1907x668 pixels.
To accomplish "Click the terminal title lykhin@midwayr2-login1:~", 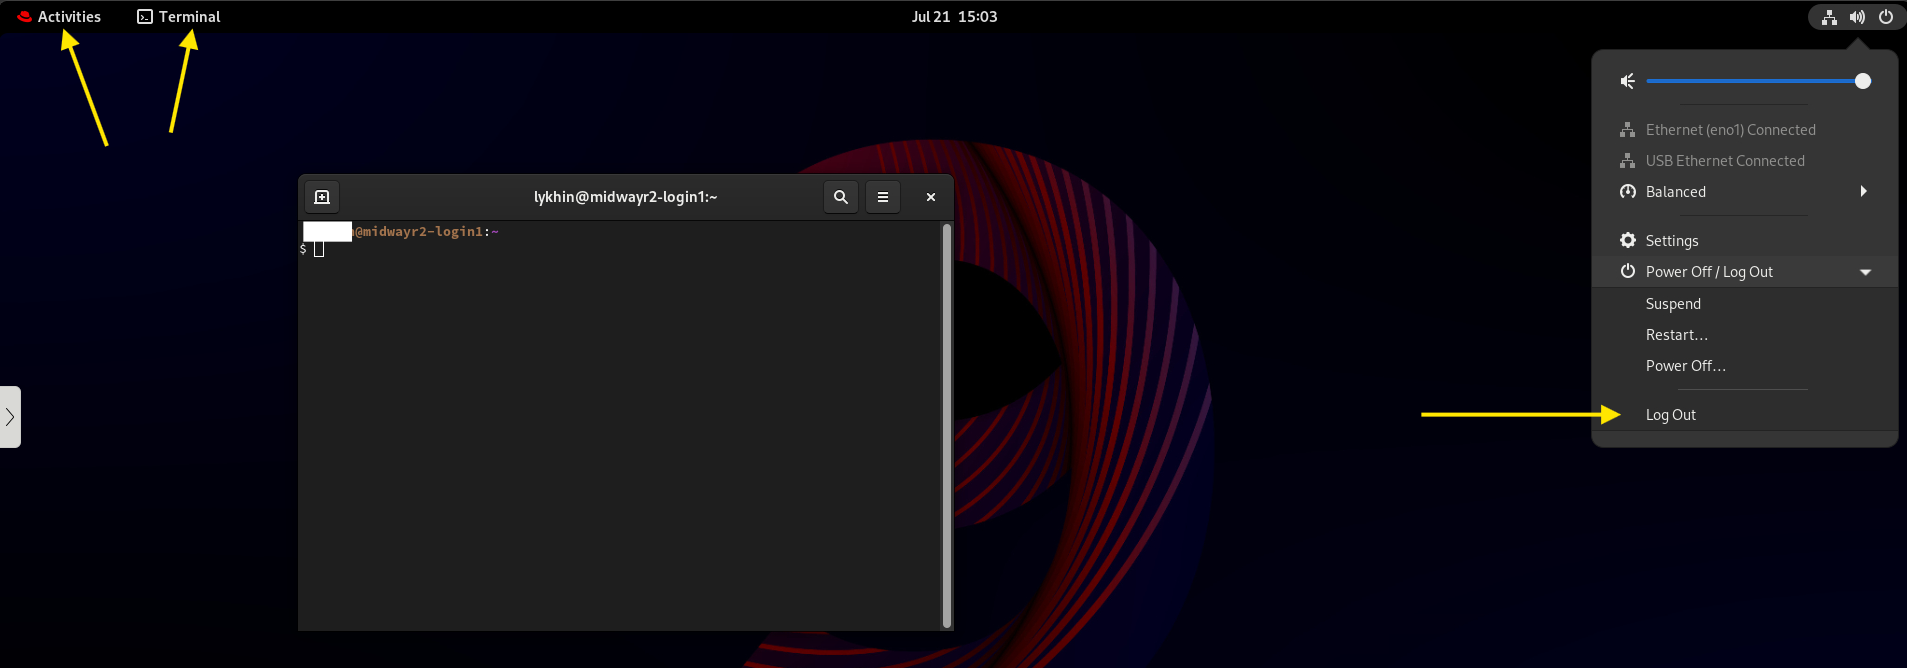I will (x=626, y=197).
